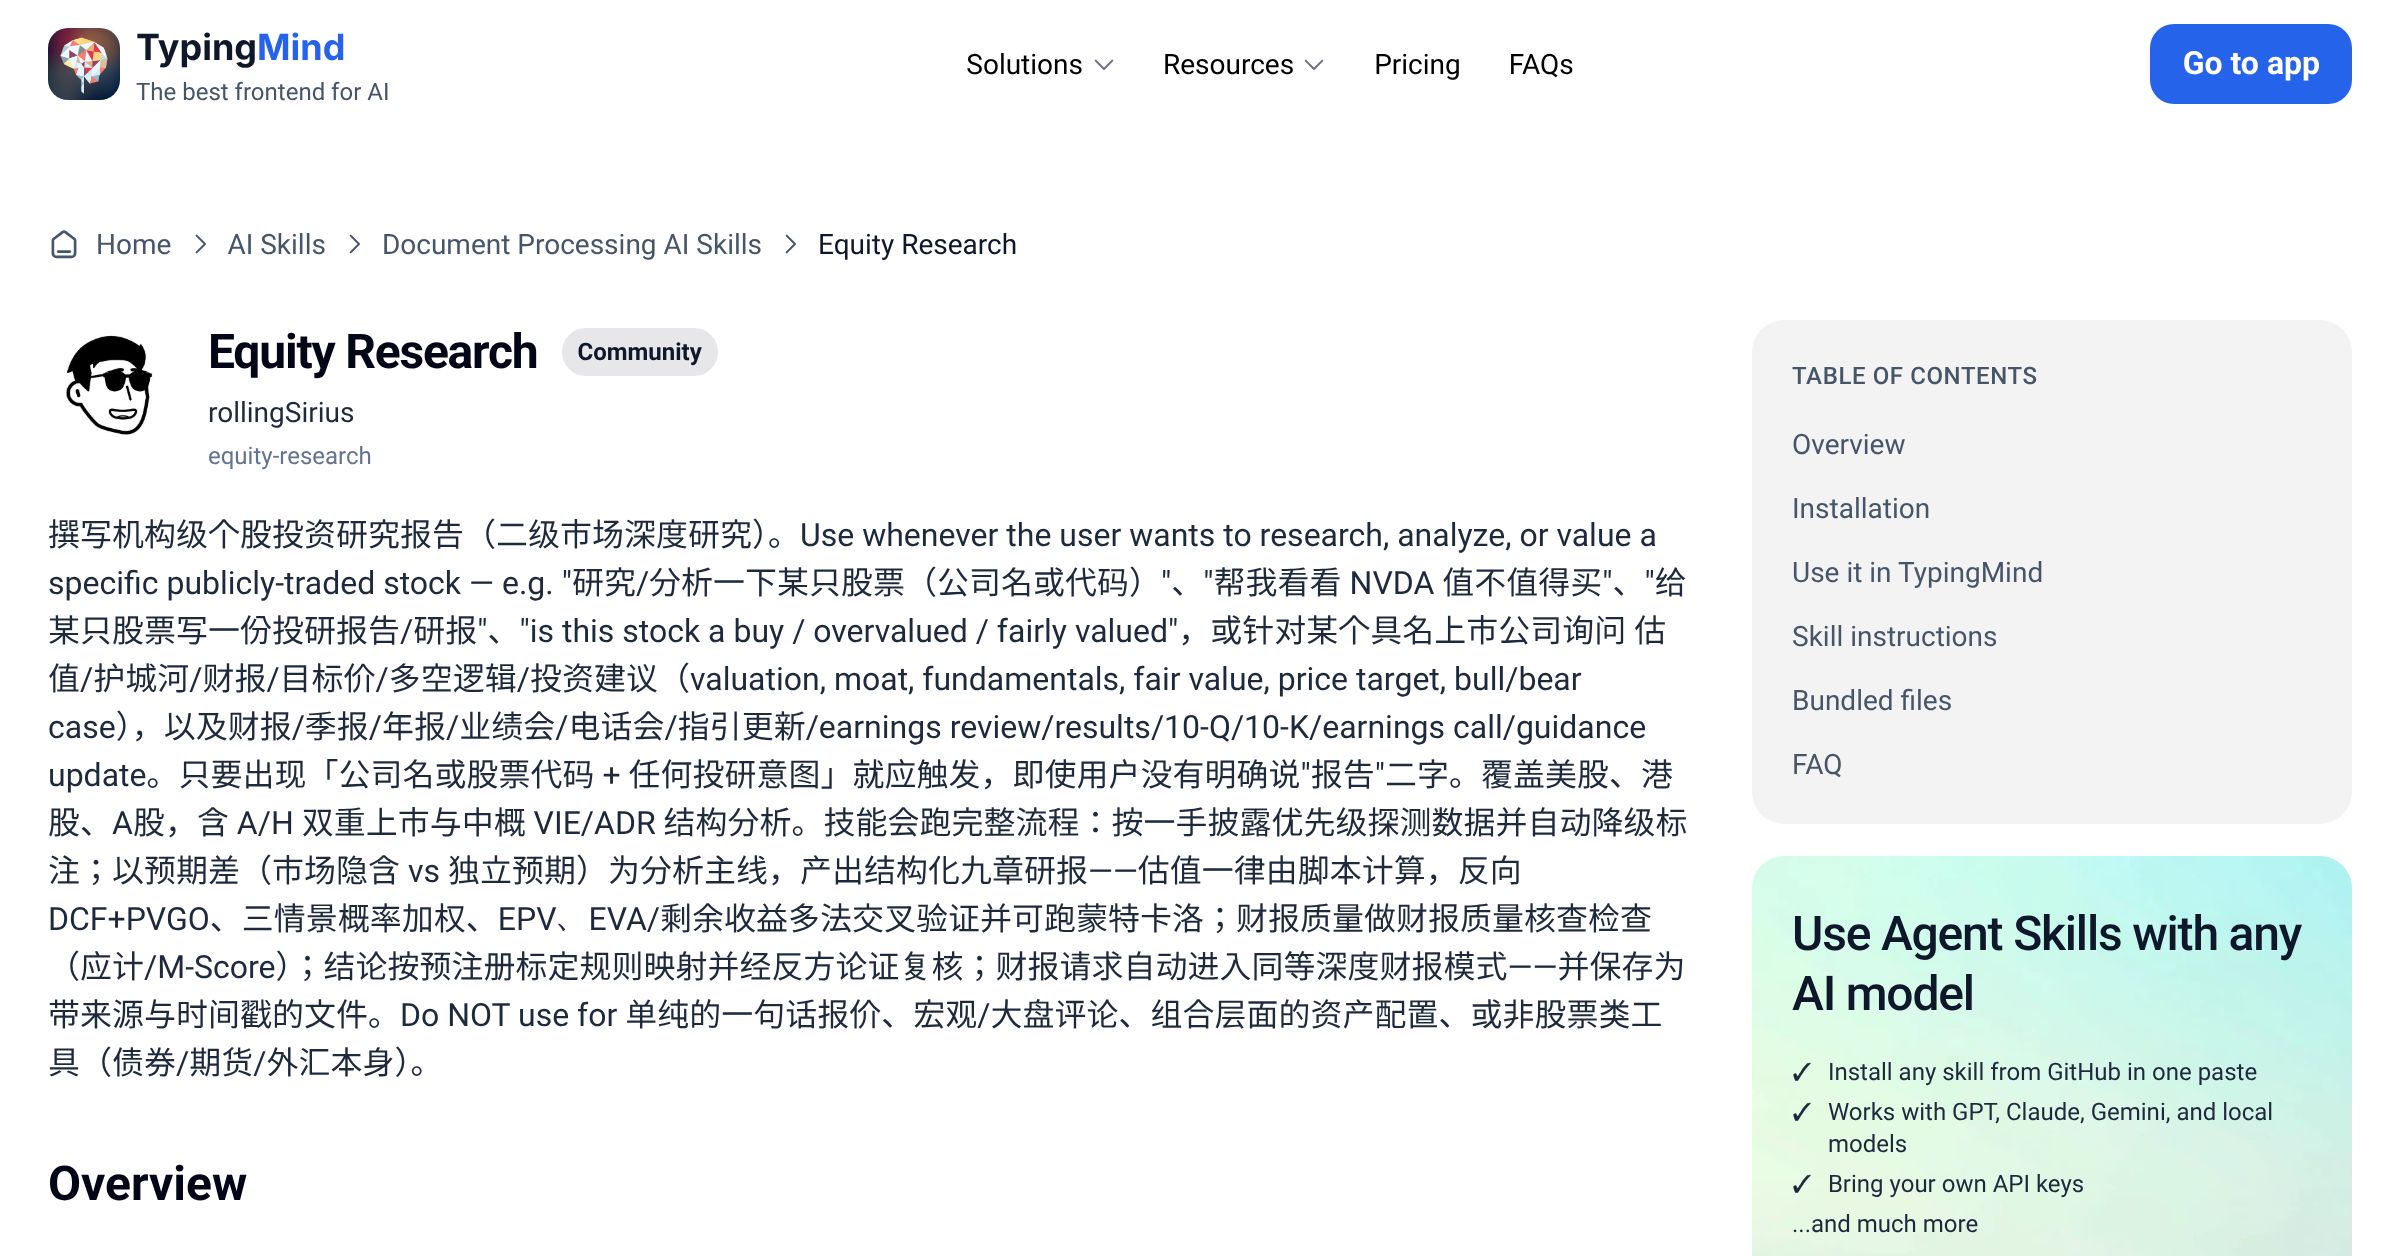Image resolution: width=2400 pixels, height=1256 pixels.
Task: Click 'Install any skill from GitHub' text
Action: [x=2042, y=1072]
